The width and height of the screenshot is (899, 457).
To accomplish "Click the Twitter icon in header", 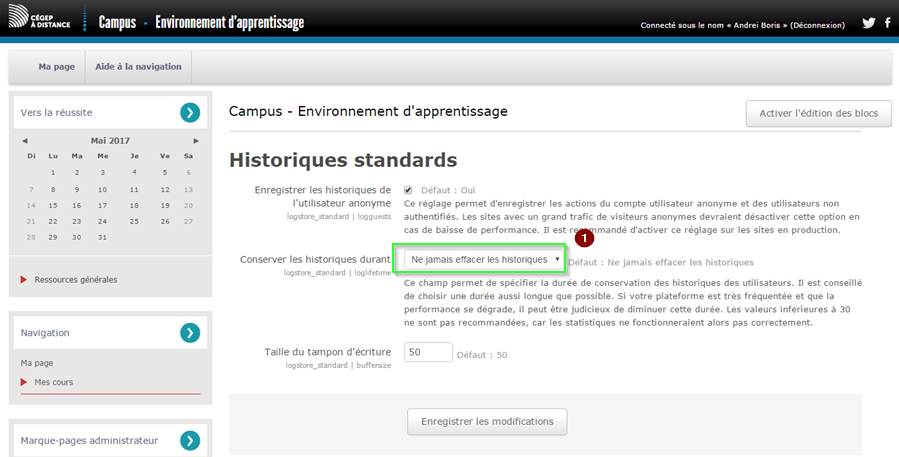I will (868, 23).
